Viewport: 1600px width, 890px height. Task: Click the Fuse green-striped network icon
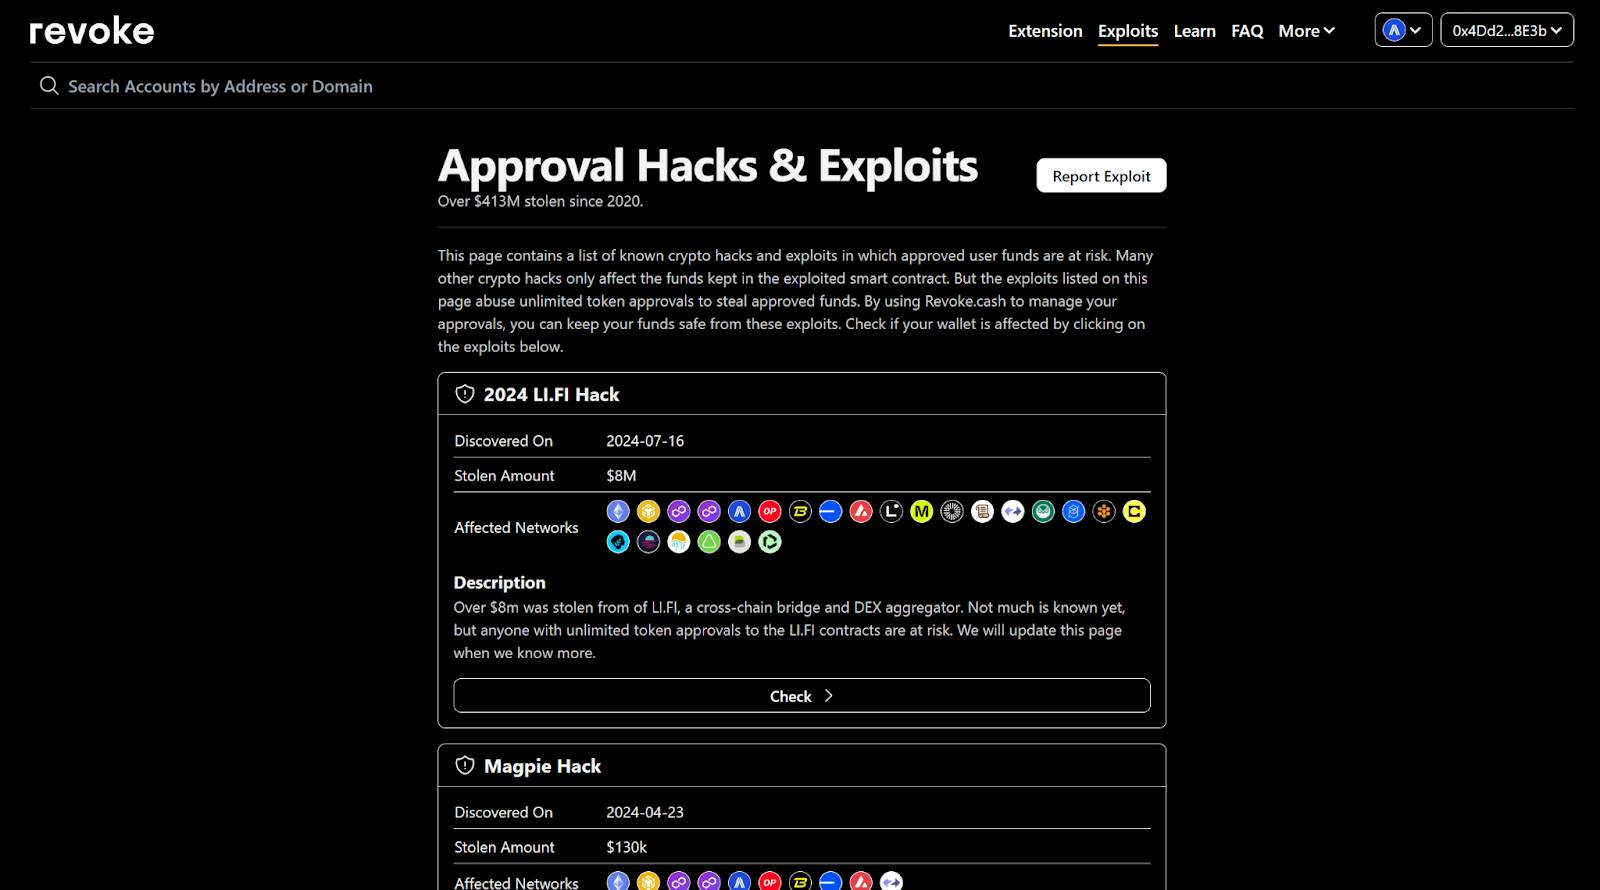739,542
